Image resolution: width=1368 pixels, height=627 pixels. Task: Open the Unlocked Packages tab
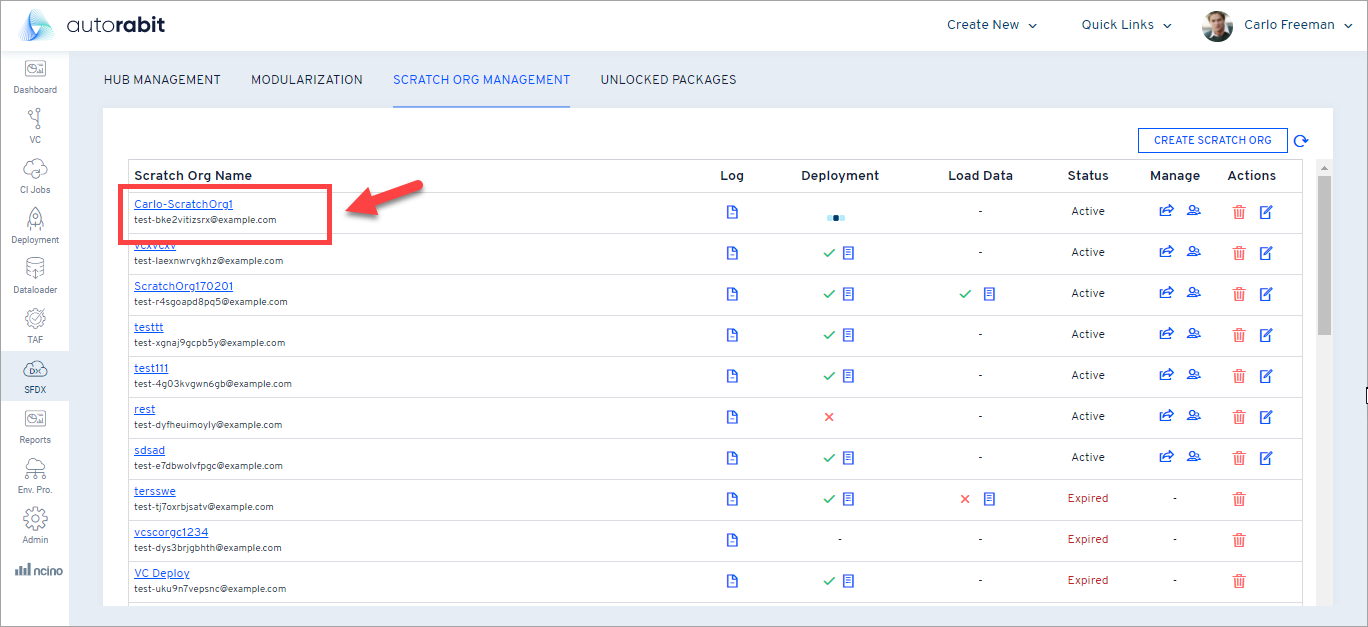pos(668,79)
